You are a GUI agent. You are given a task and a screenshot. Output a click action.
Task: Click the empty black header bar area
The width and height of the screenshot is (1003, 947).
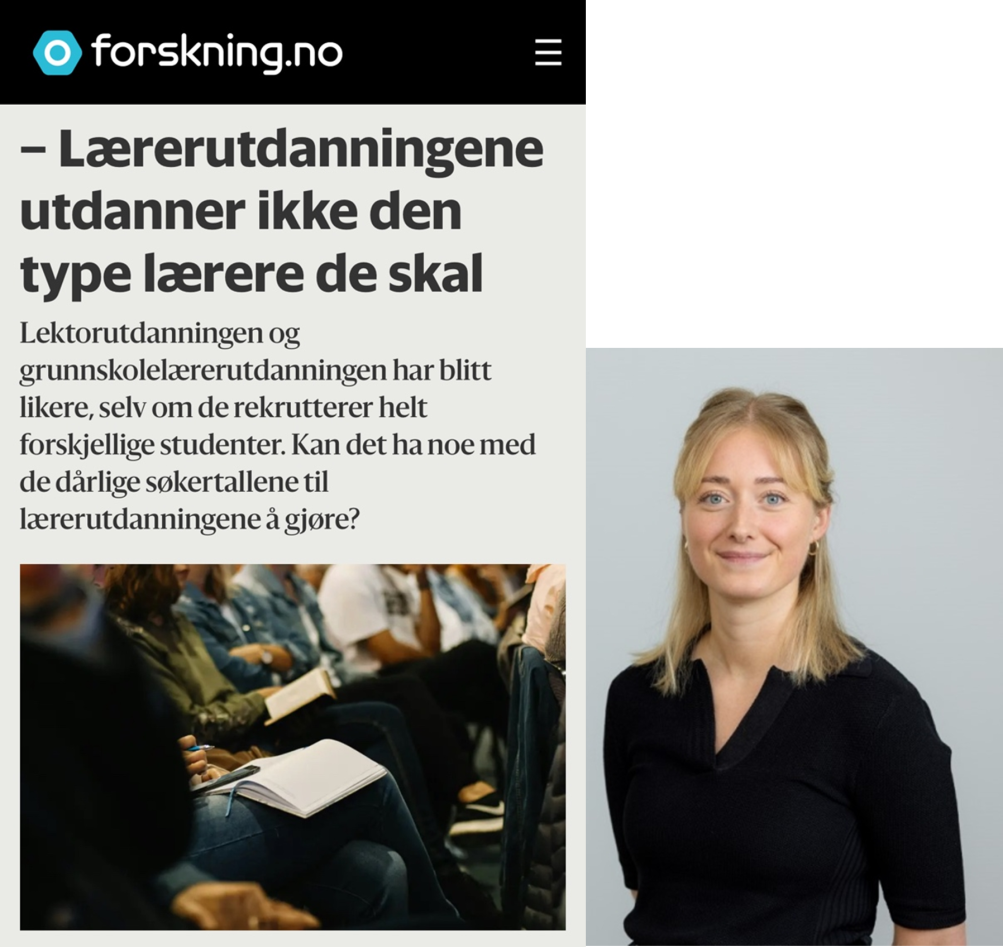(x=438, y=52)
